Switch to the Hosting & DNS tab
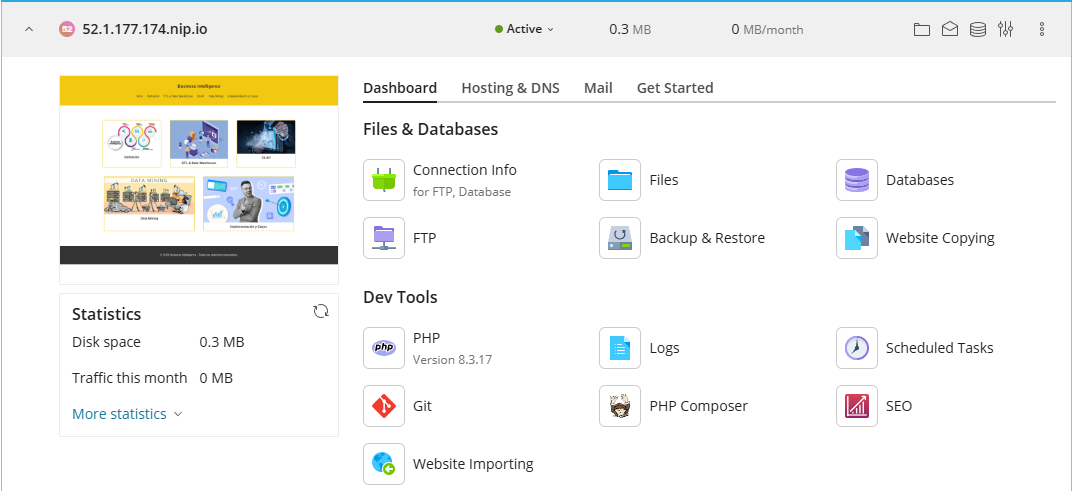1073x491 pixels. tap(510, 88)
